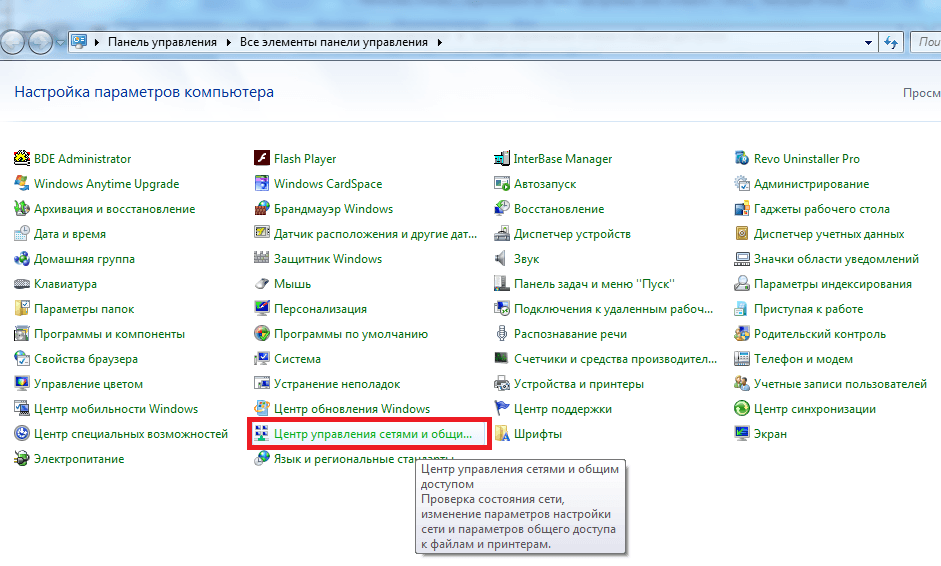This screenshot has width=941, height=566.
Task: Open the Диспетчер устройств icon
Action: (x=502, y=233)
